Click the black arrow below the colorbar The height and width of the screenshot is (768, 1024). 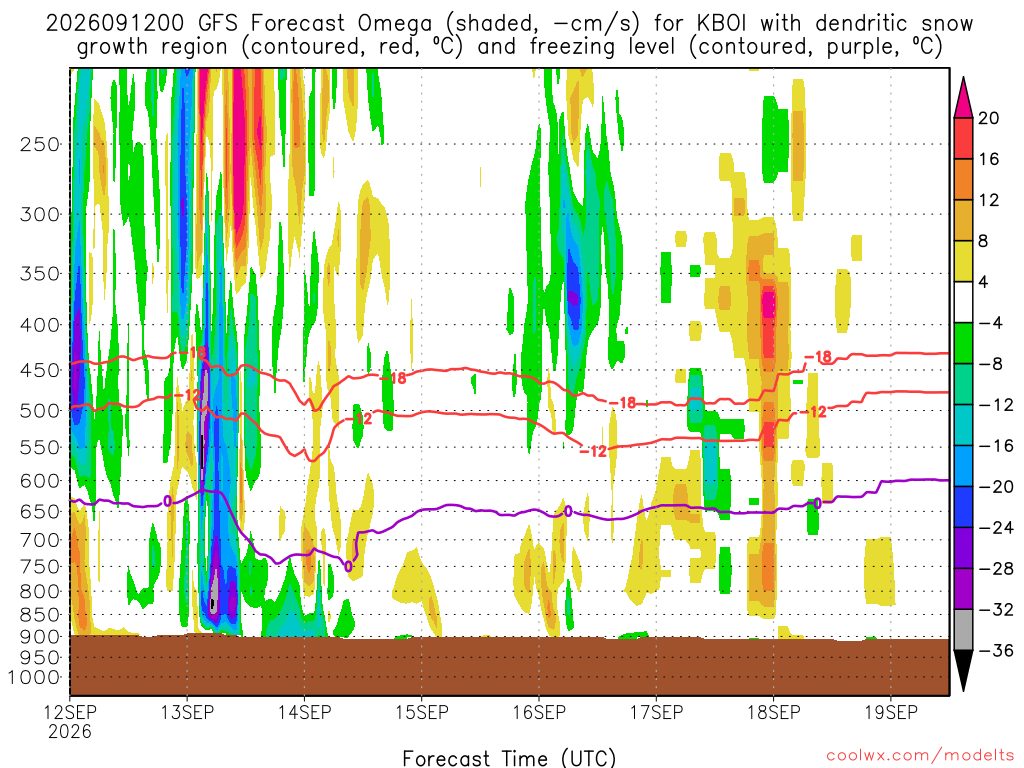[x=963, y=671]
